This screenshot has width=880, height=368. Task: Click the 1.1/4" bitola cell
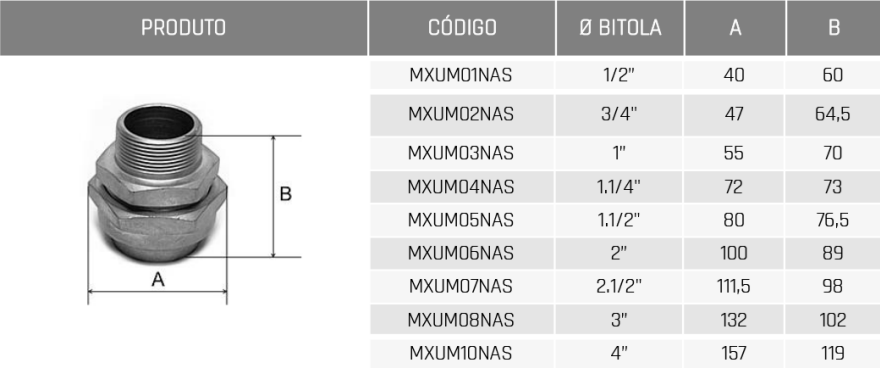pos(619,186)
